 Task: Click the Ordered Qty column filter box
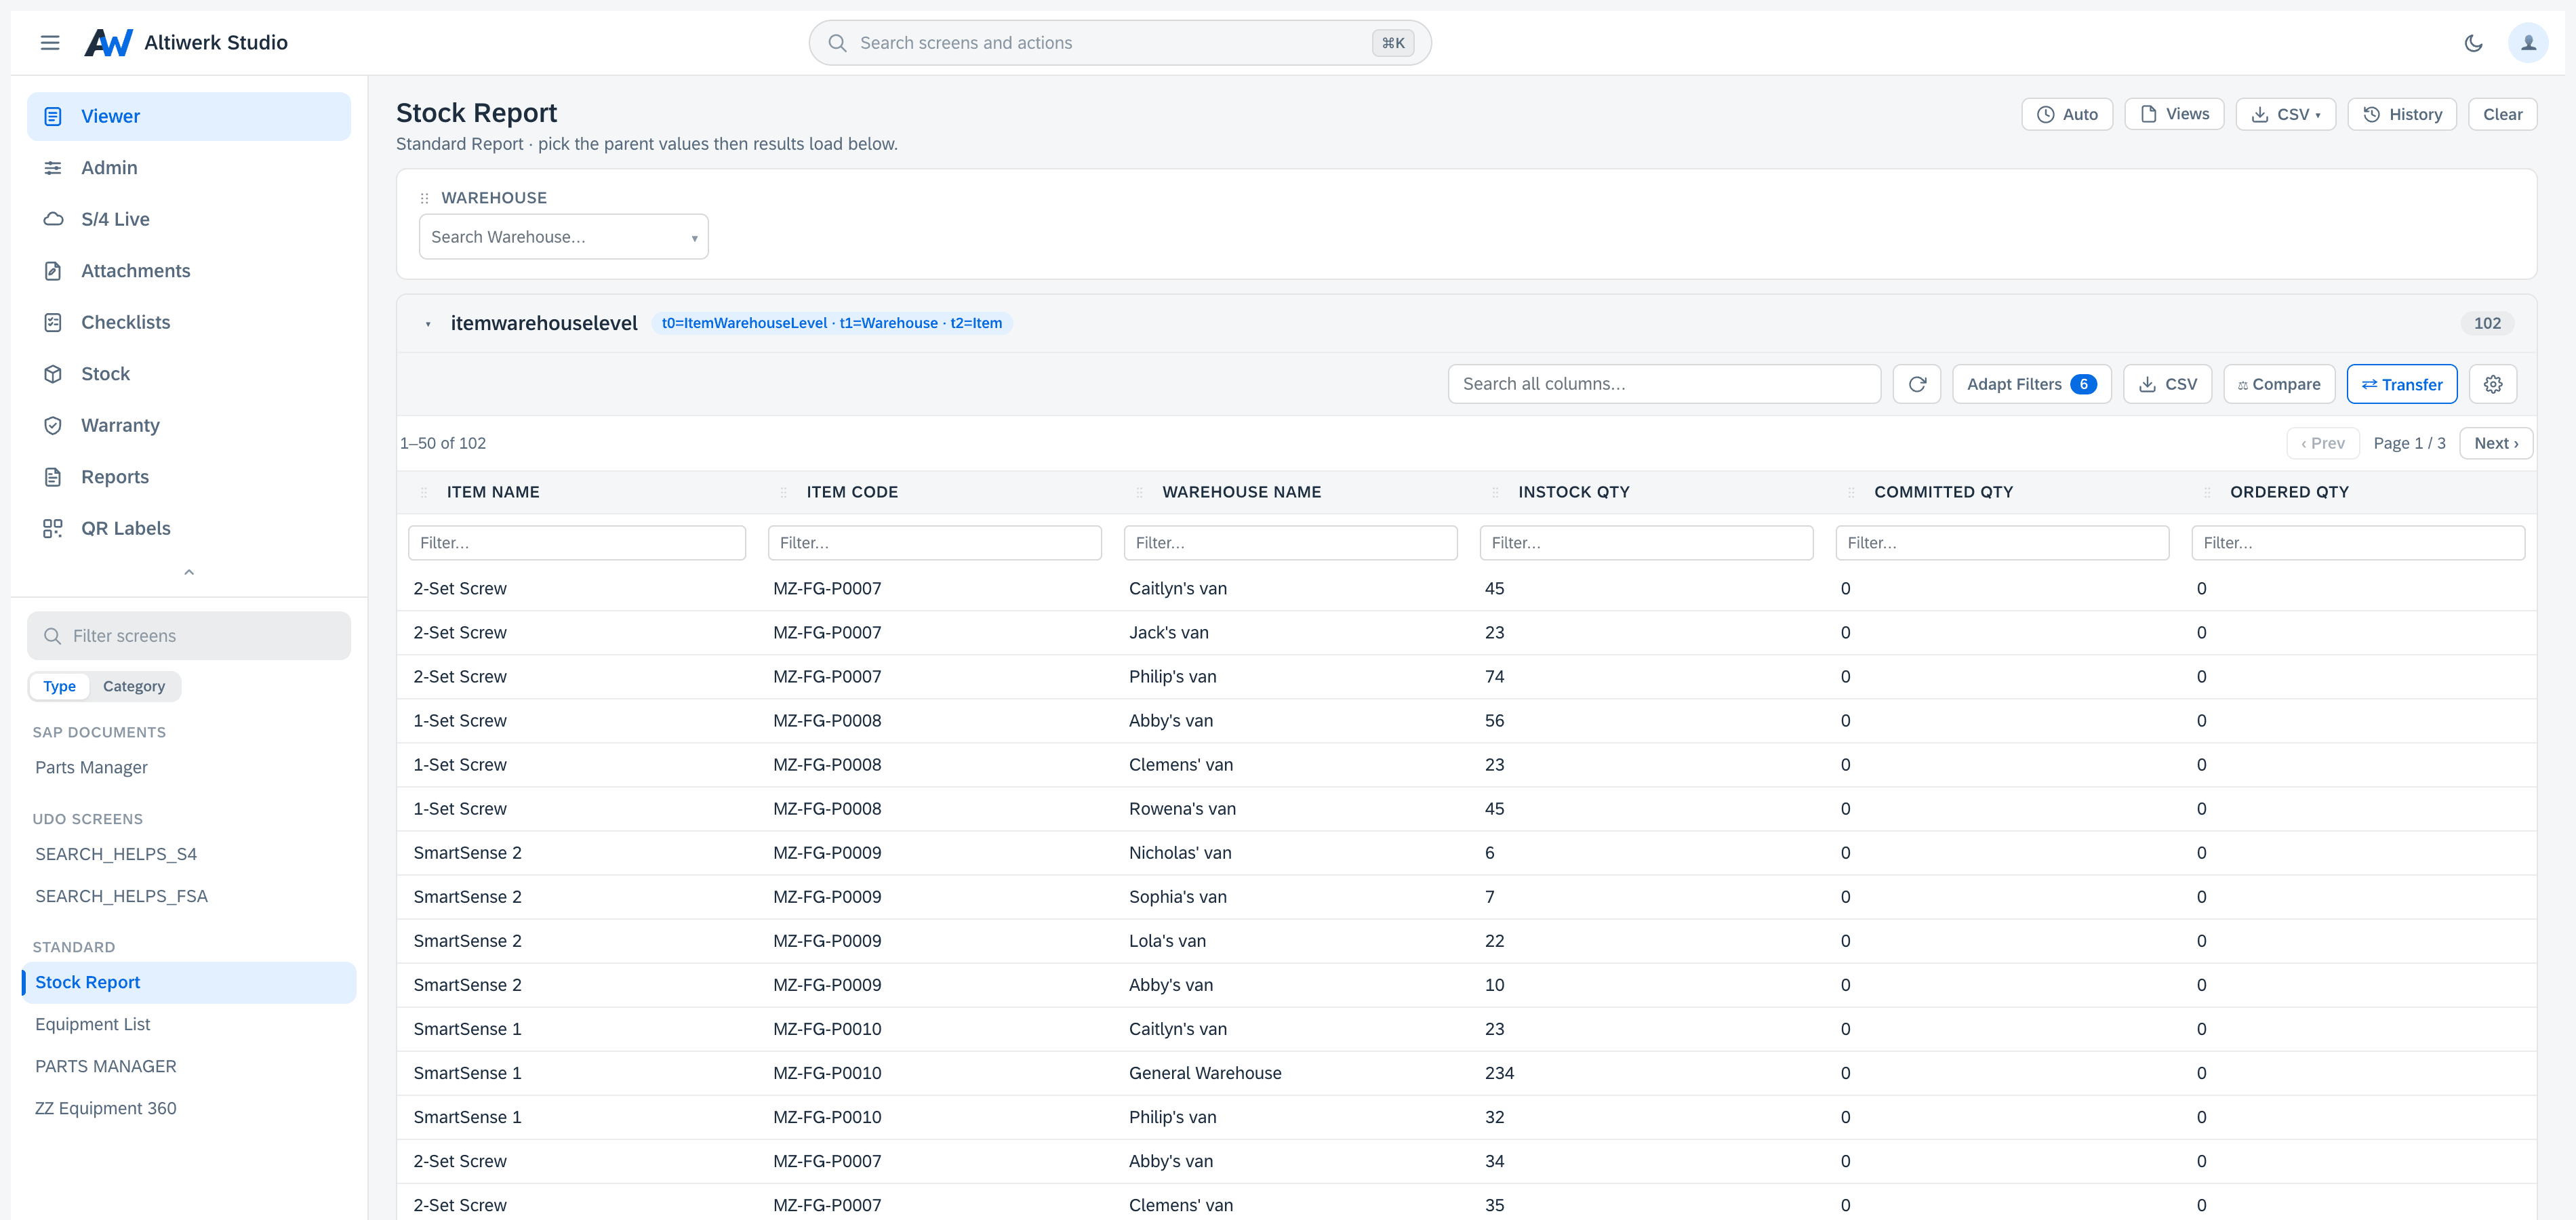tap(2358, 543)
